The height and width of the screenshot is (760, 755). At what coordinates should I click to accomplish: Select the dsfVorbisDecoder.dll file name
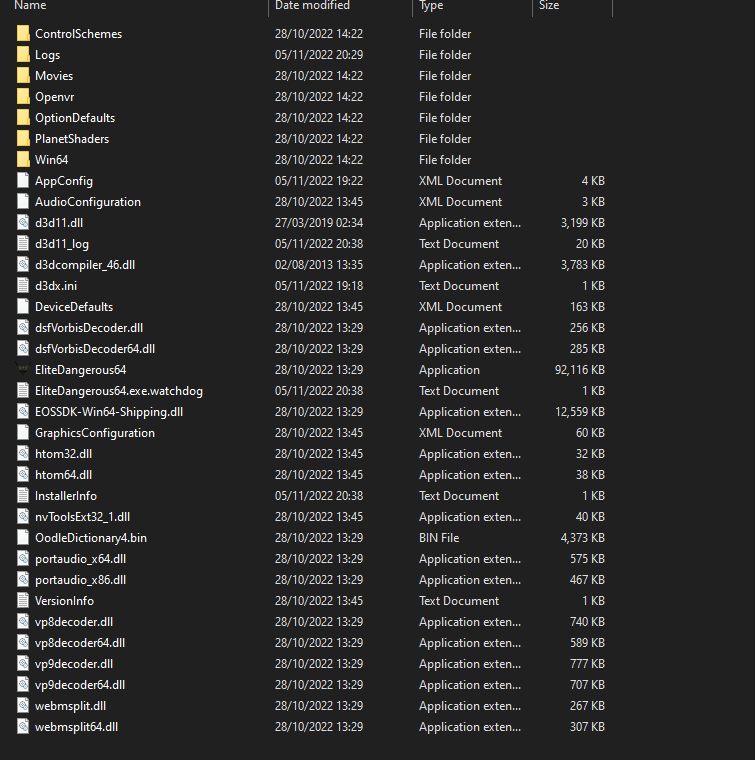coord(89,328)
